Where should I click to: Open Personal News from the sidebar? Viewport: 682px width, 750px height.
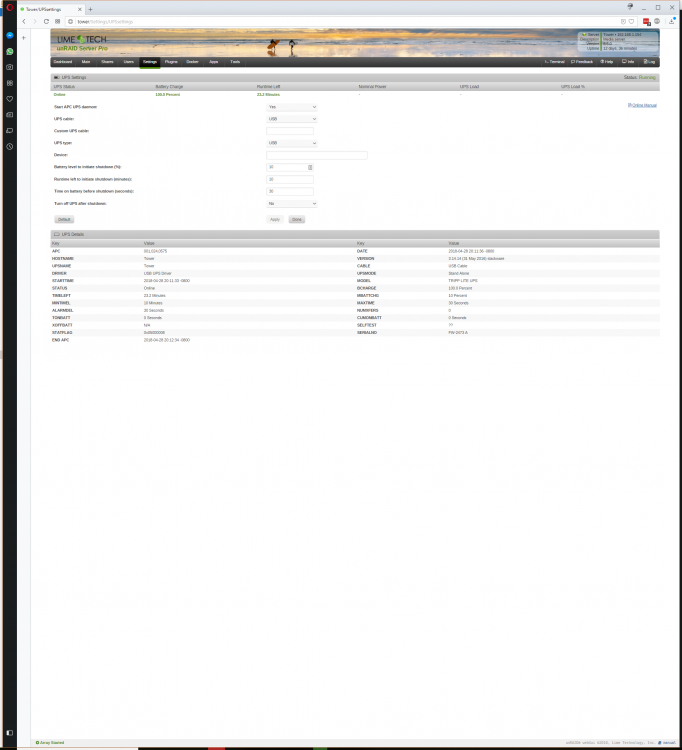[10, 115]
